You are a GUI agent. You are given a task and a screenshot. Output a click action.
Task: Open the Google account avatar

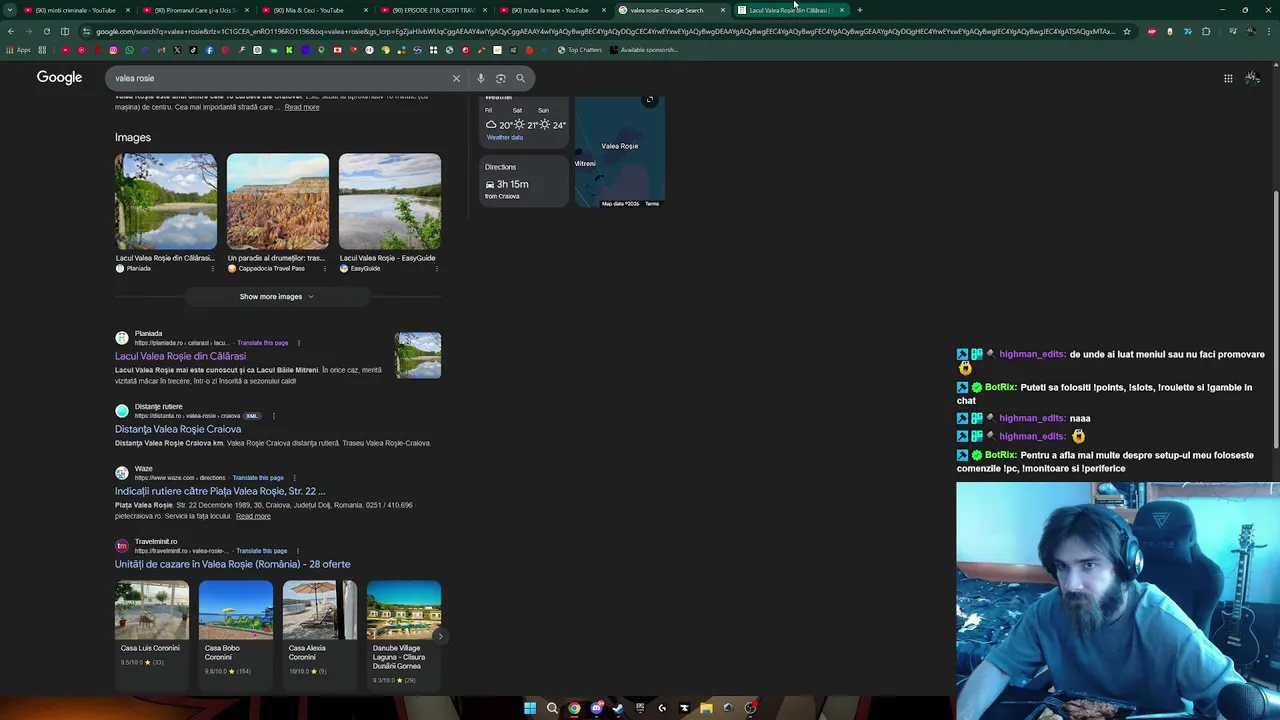1252,78
